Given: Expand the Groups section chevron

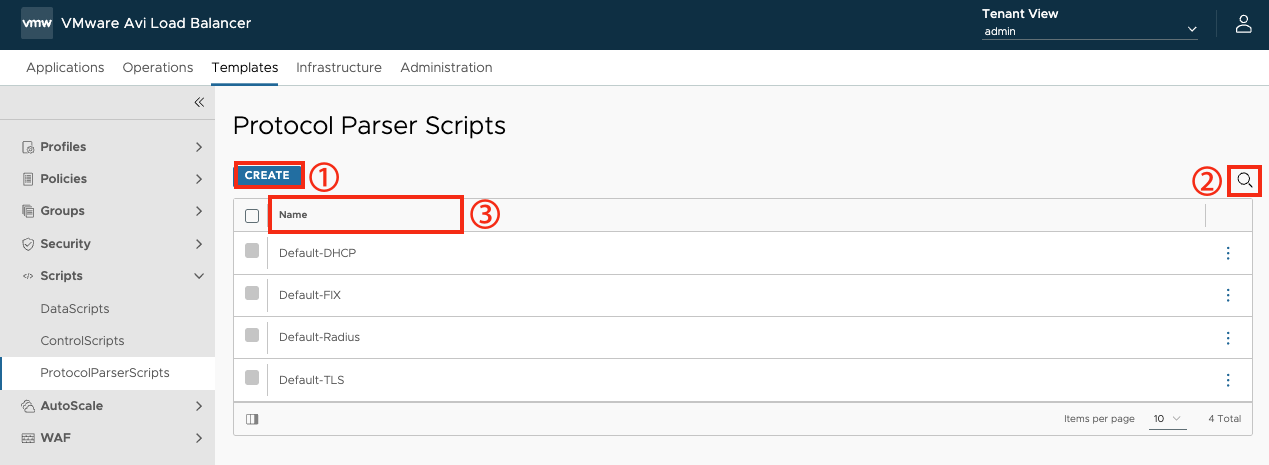Looking at the screenshot, I should pyautogui.click(x=199, y=211).
